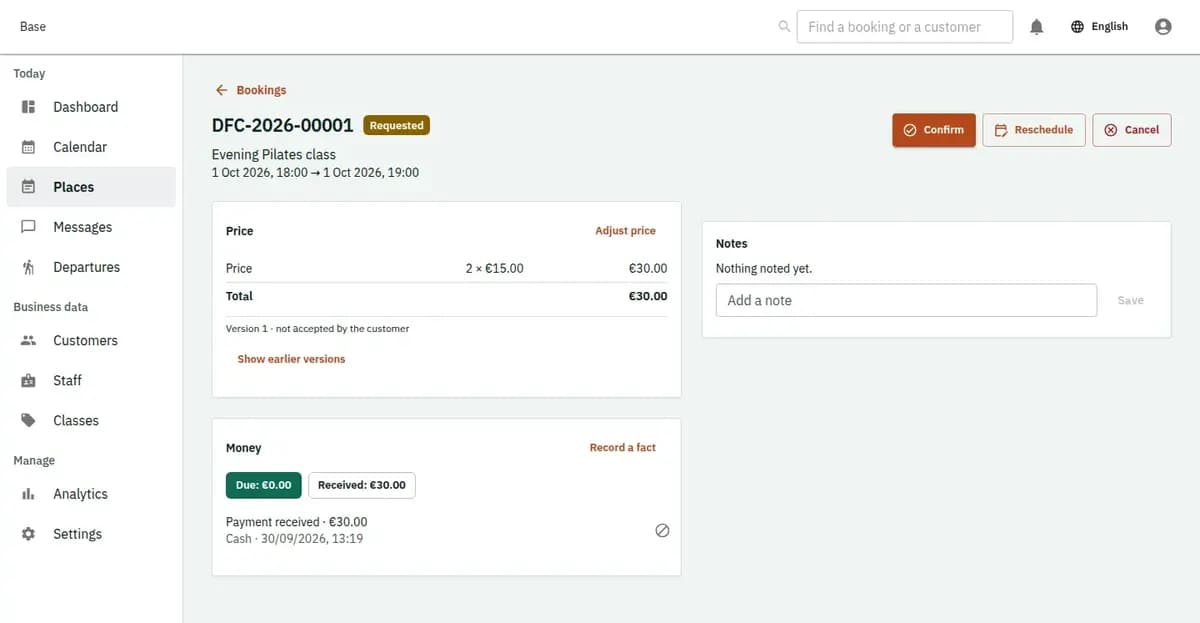1200x623 pixels.
Task: Click the Payment received · €30.00 entry
Action: click(x=297, y=522)
